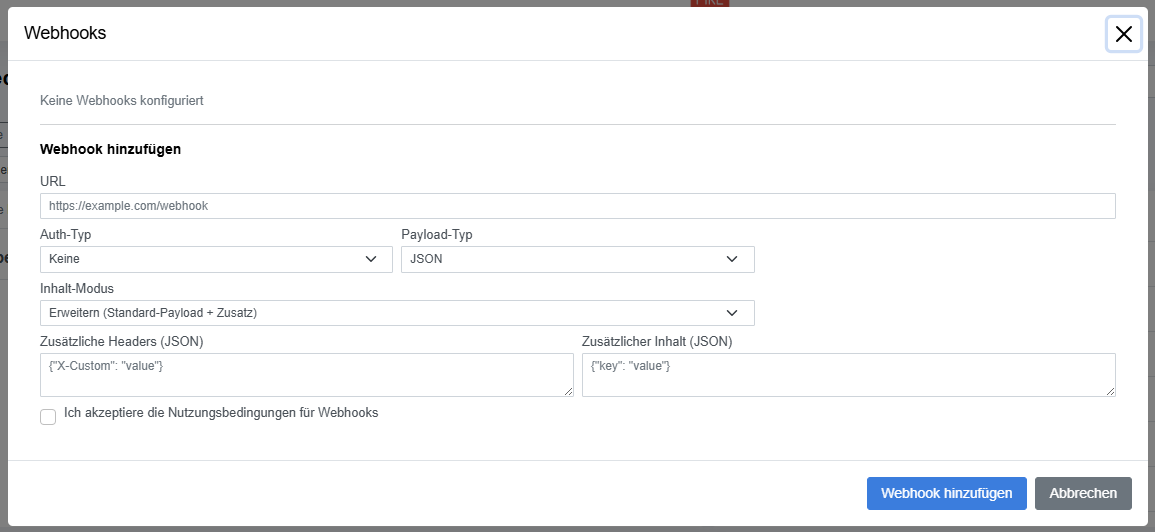Click the bold 'Webhook hinzufügen' section heading

(110, 150)
